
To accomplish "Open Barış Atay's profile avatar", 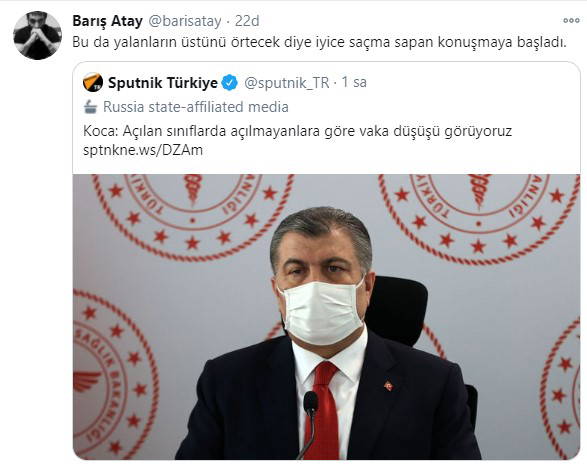I will coord(37,35).
